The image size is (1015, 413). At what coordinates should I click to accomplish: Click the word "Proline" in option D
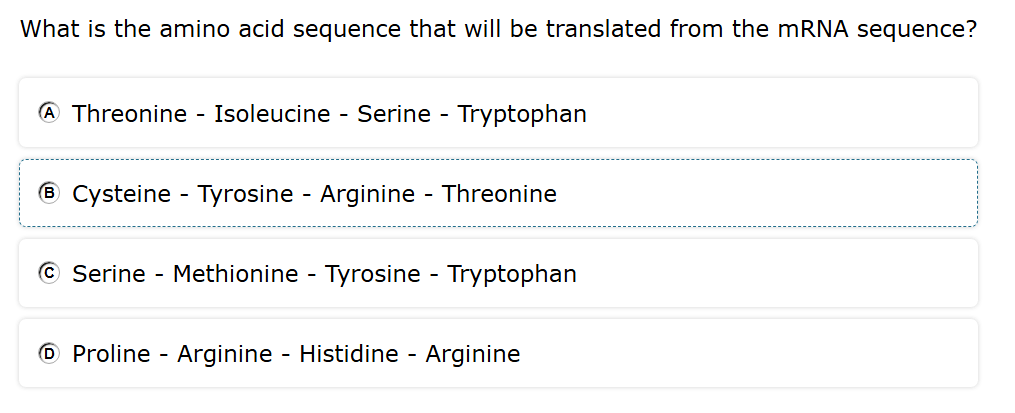pyautogui.click(x=112, y=354)
